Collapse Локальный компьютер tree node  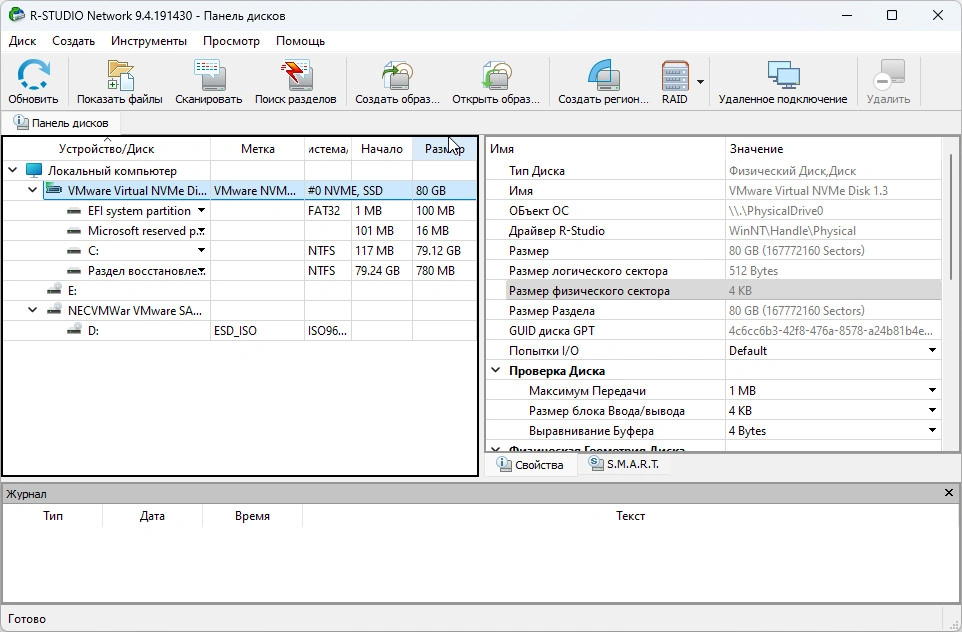click(x=13, y=170)
